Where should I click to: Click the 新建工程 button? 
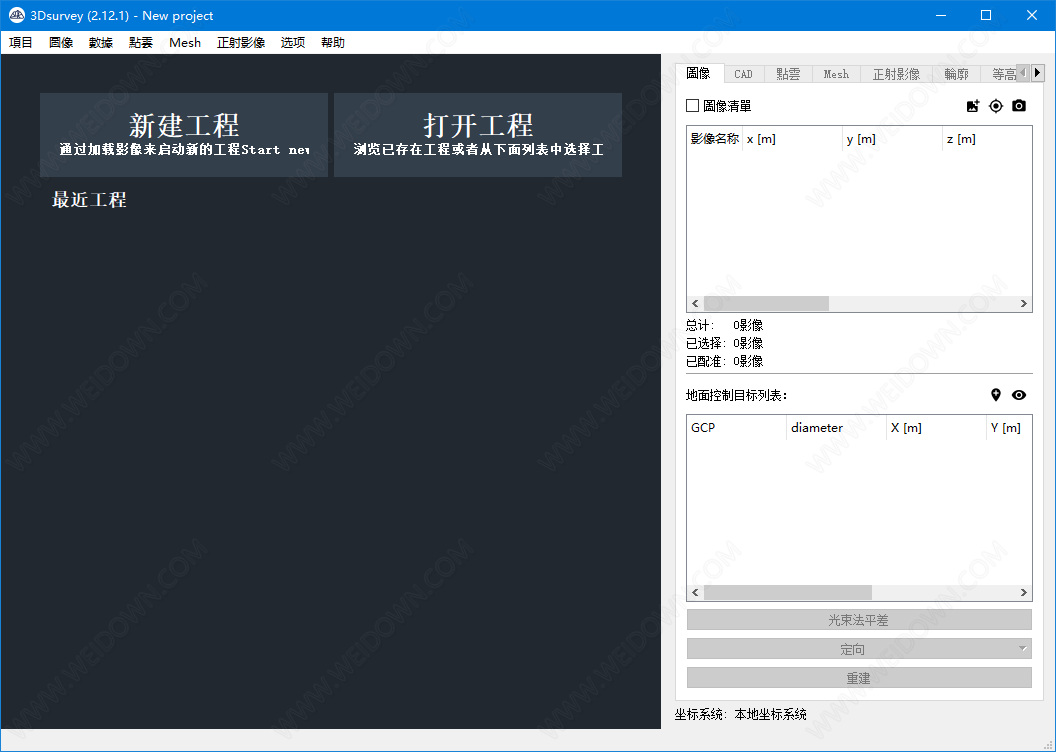pyautogui.click(x=184, y=135)
